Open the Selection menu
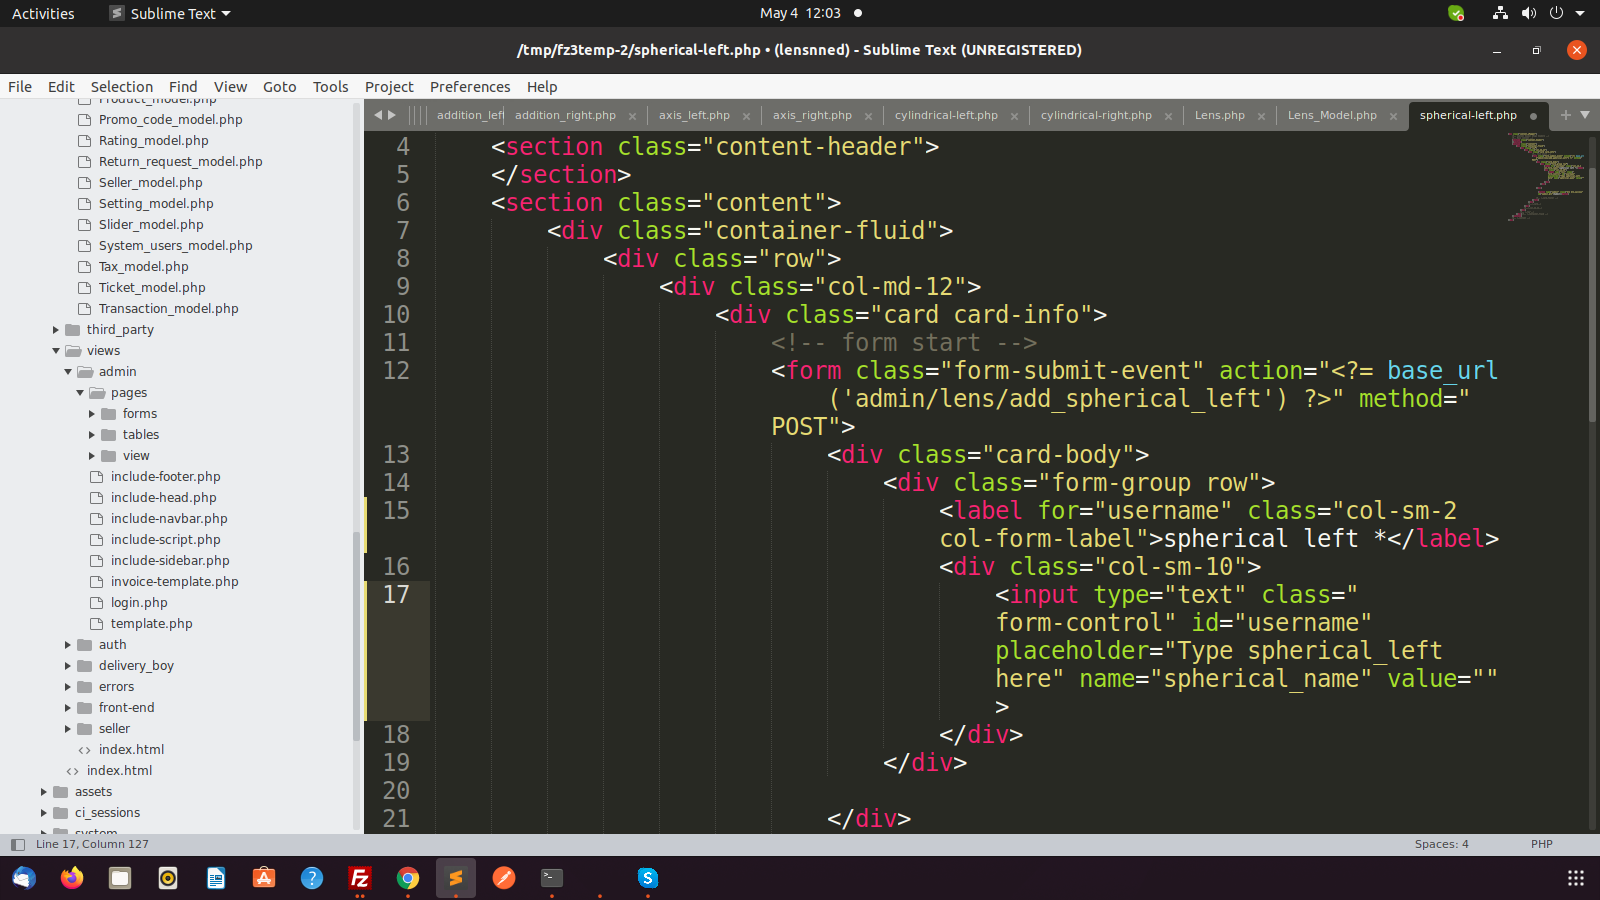This screenshot has width=1600, height=900. click(x=122, y=87)
